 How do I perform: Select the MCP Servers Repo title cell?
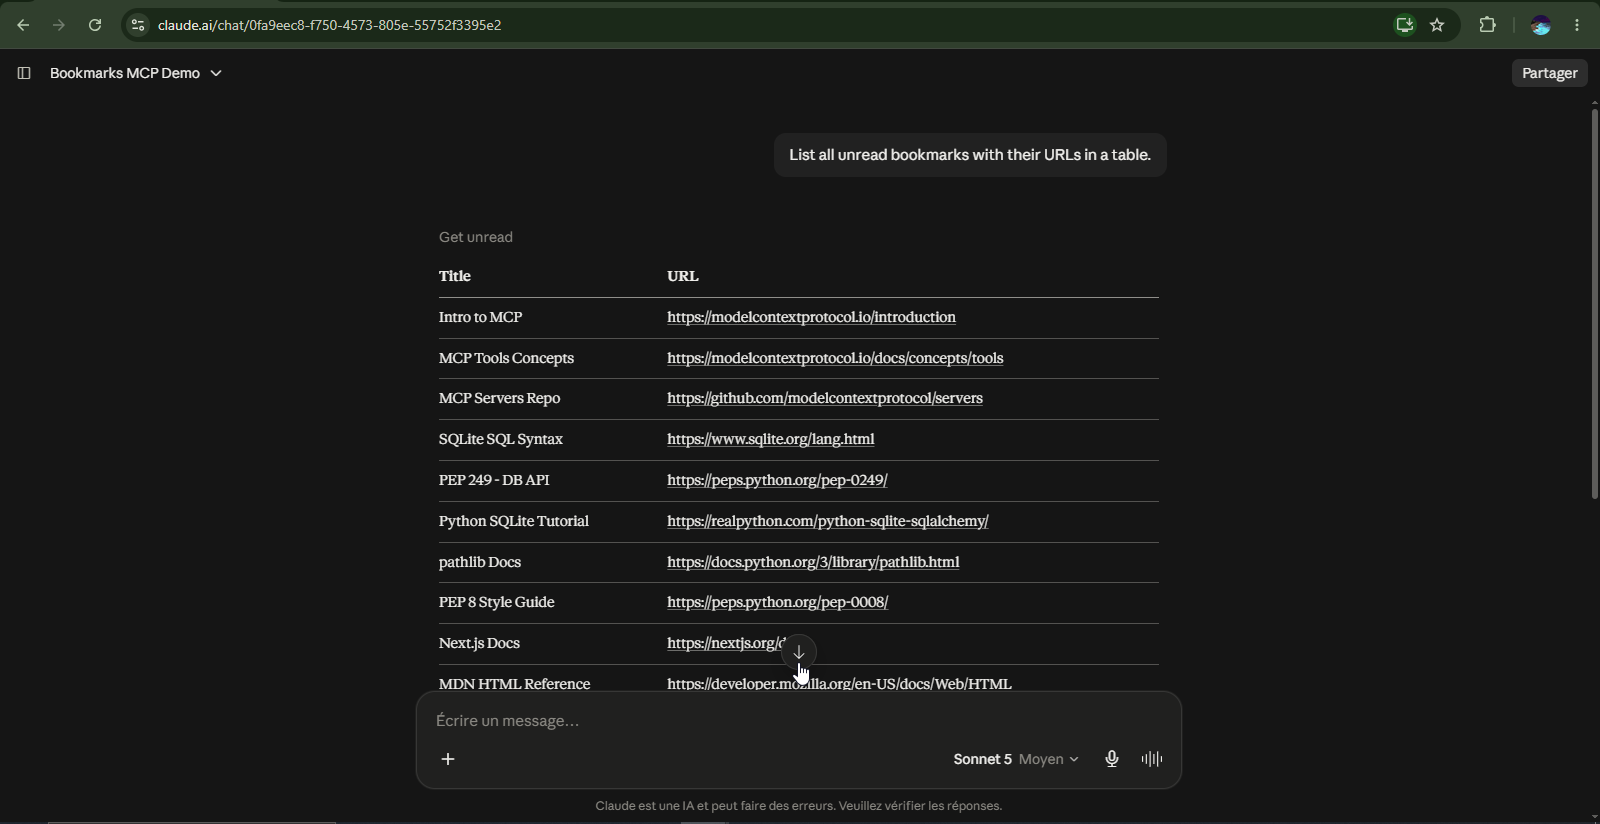[x=499, y=398]
